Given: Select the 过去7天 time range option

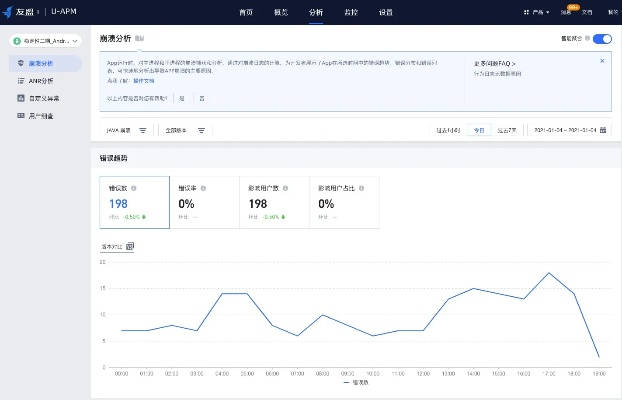Looking at the screenshot, I should (x=507, y=130).
